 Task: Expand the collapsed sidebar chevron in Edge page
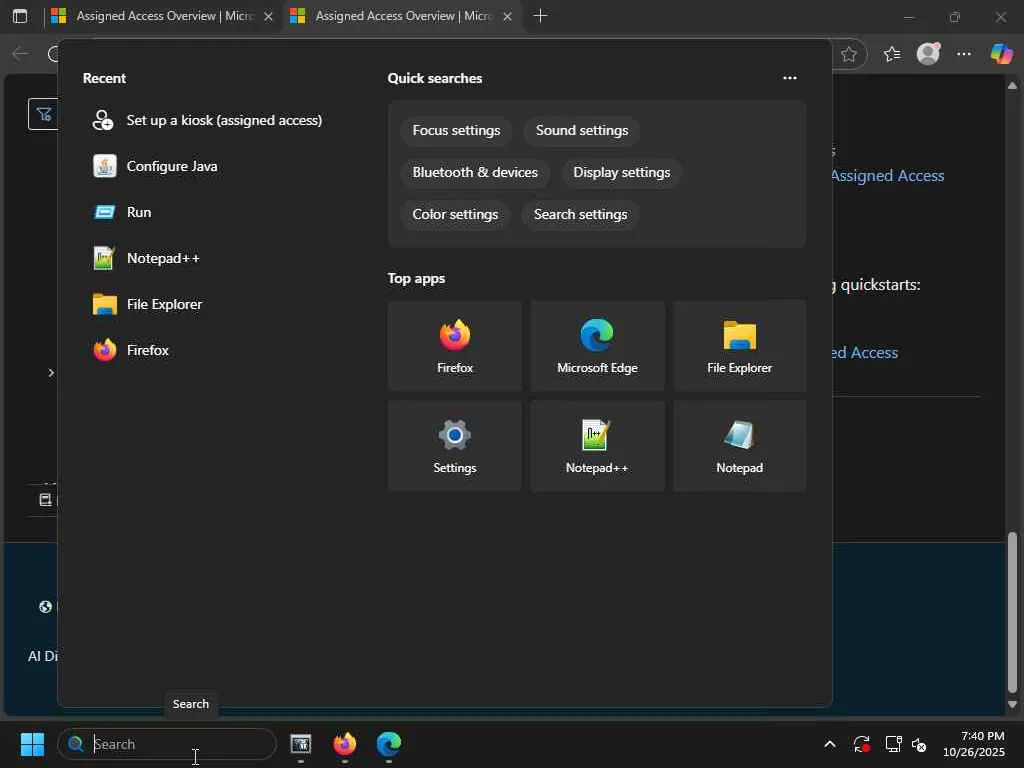(51, 373)
